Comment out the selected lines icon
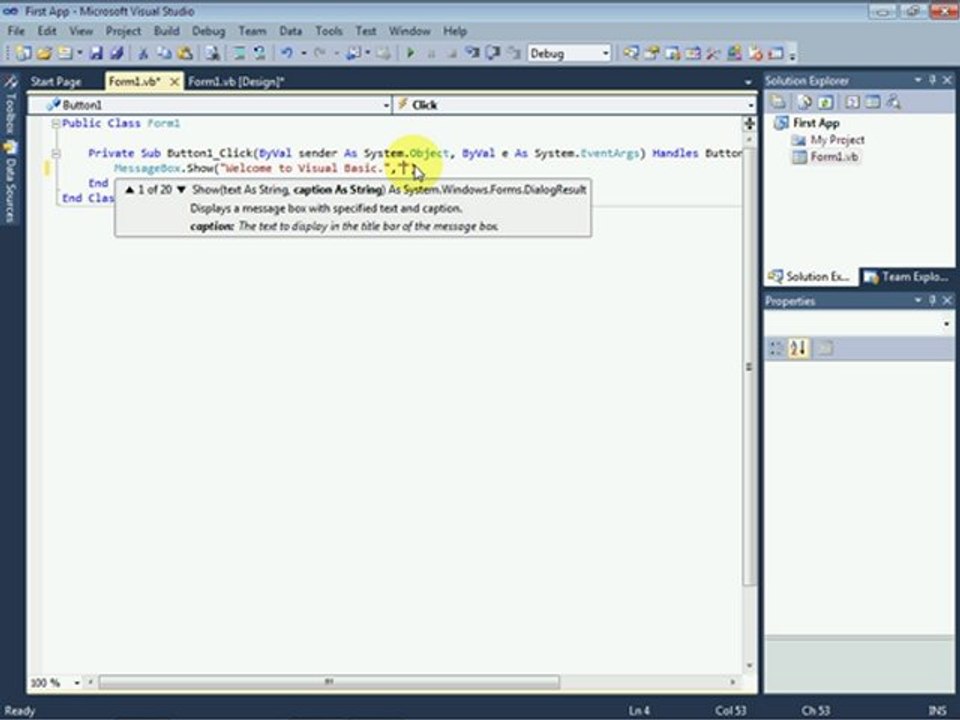The height and width of the screenshot is (720, 960). click(239, 53)
